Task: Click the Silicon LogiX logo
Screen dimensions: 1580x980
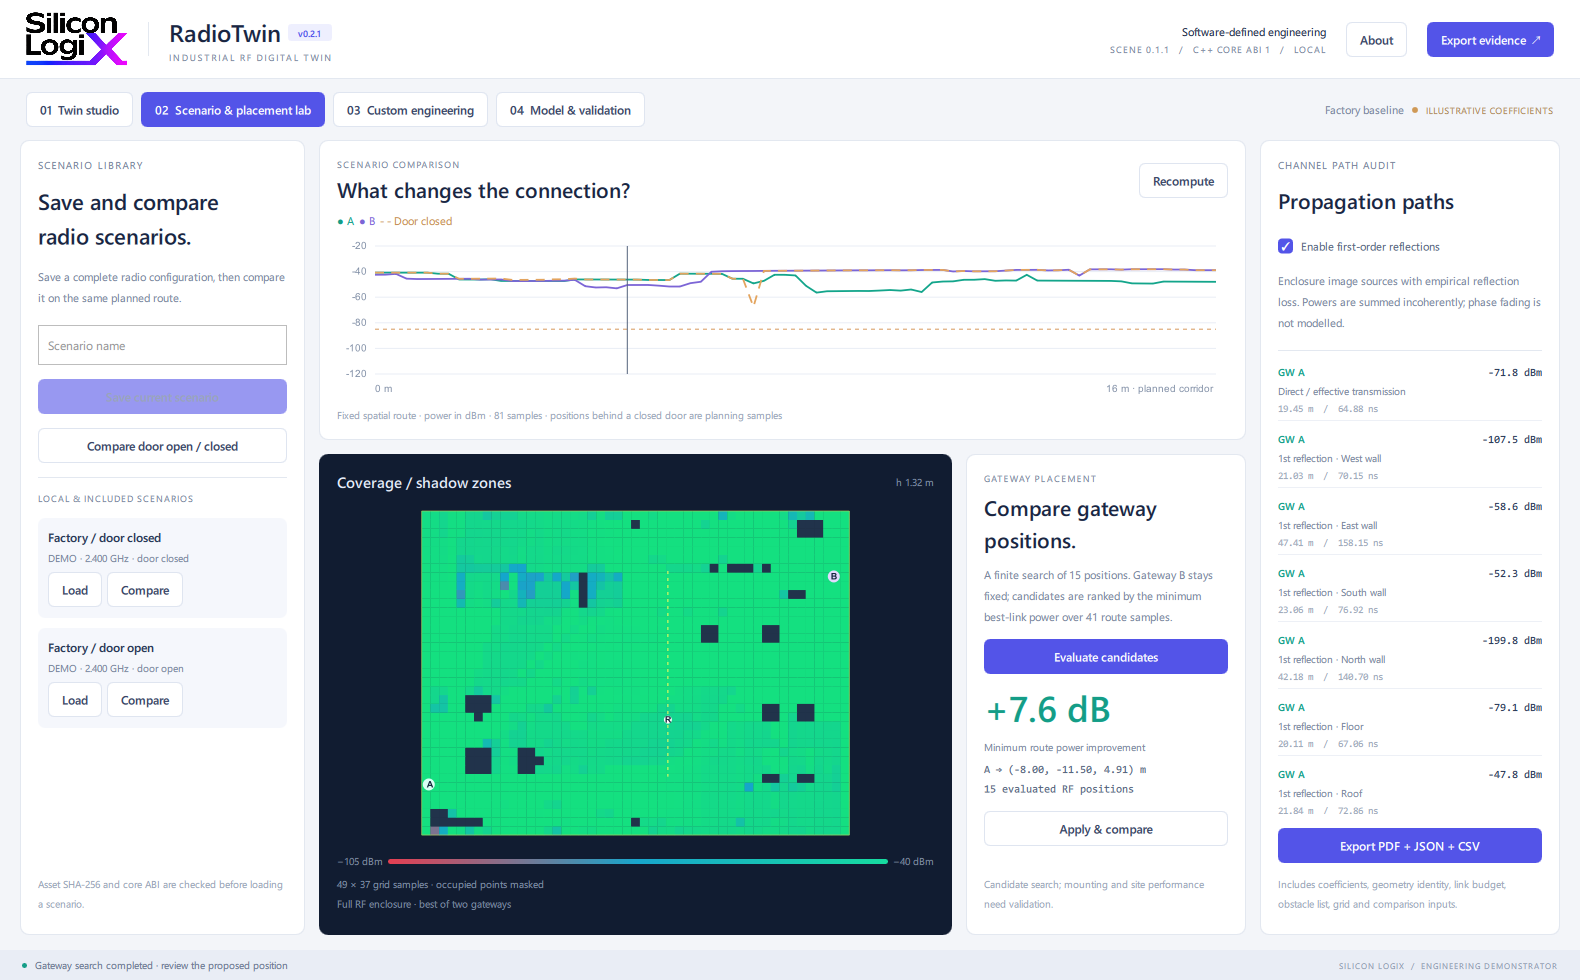Action: (76, 38)
